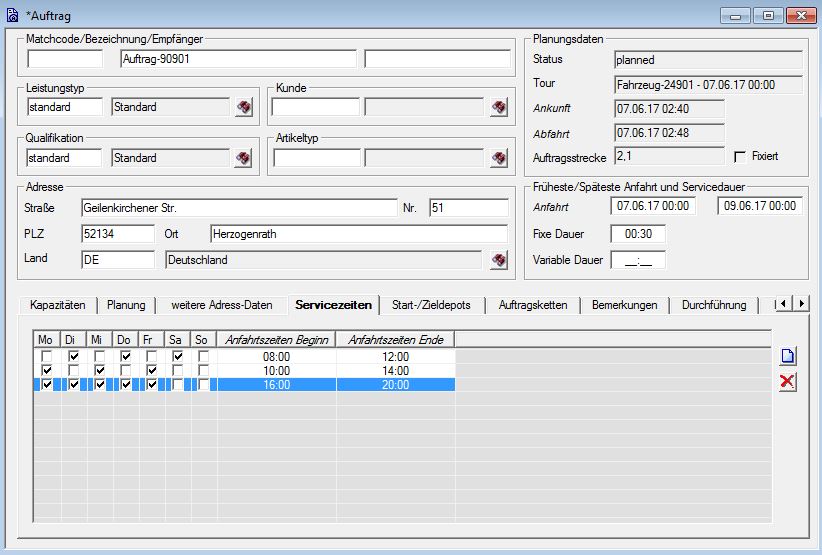Open the Artikeltyp lookup icon

[500, 158]
